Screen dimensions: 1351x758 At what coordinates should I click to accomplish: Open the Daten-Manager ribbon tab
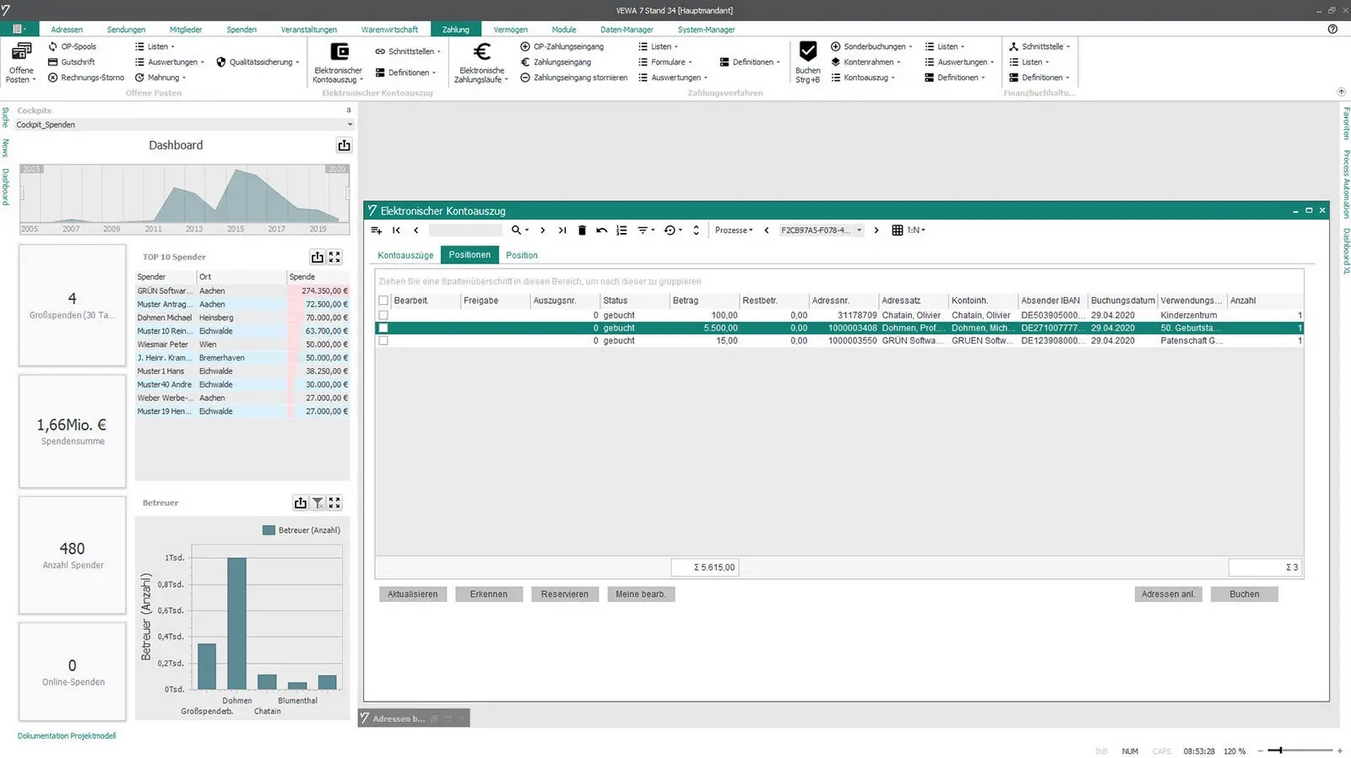[x=627, y=29]
